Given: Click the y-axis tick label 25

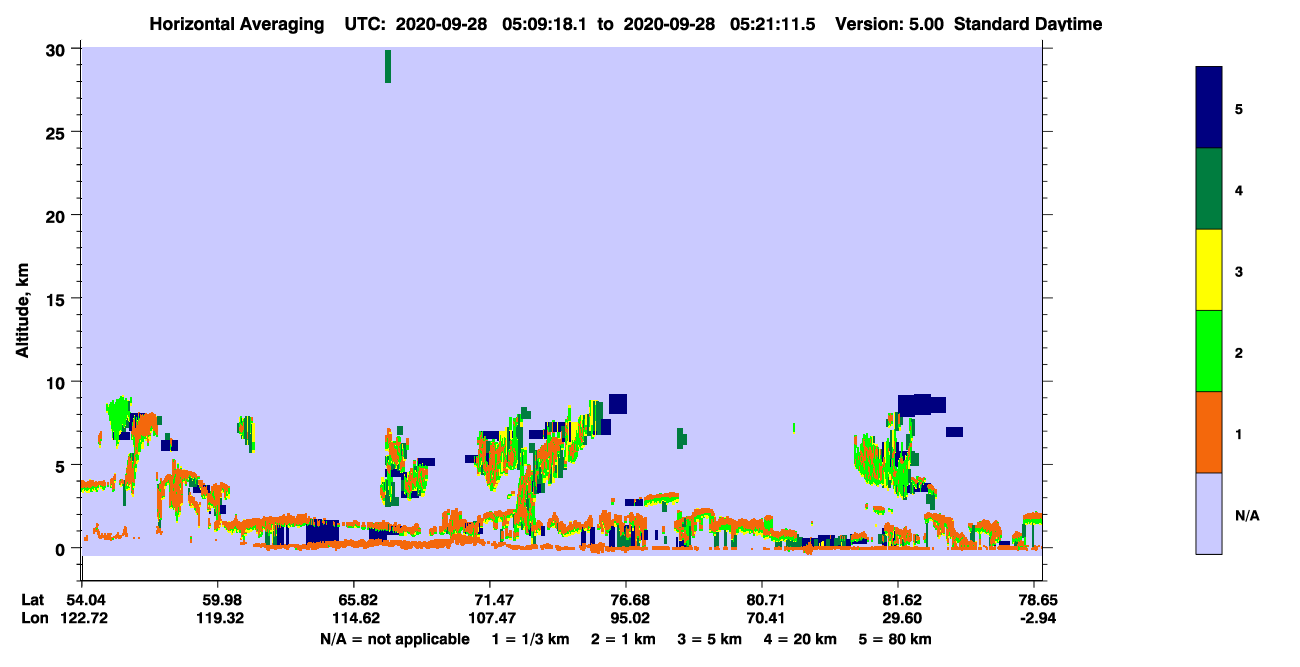Looking at the screenshot, I should (57, 132).
